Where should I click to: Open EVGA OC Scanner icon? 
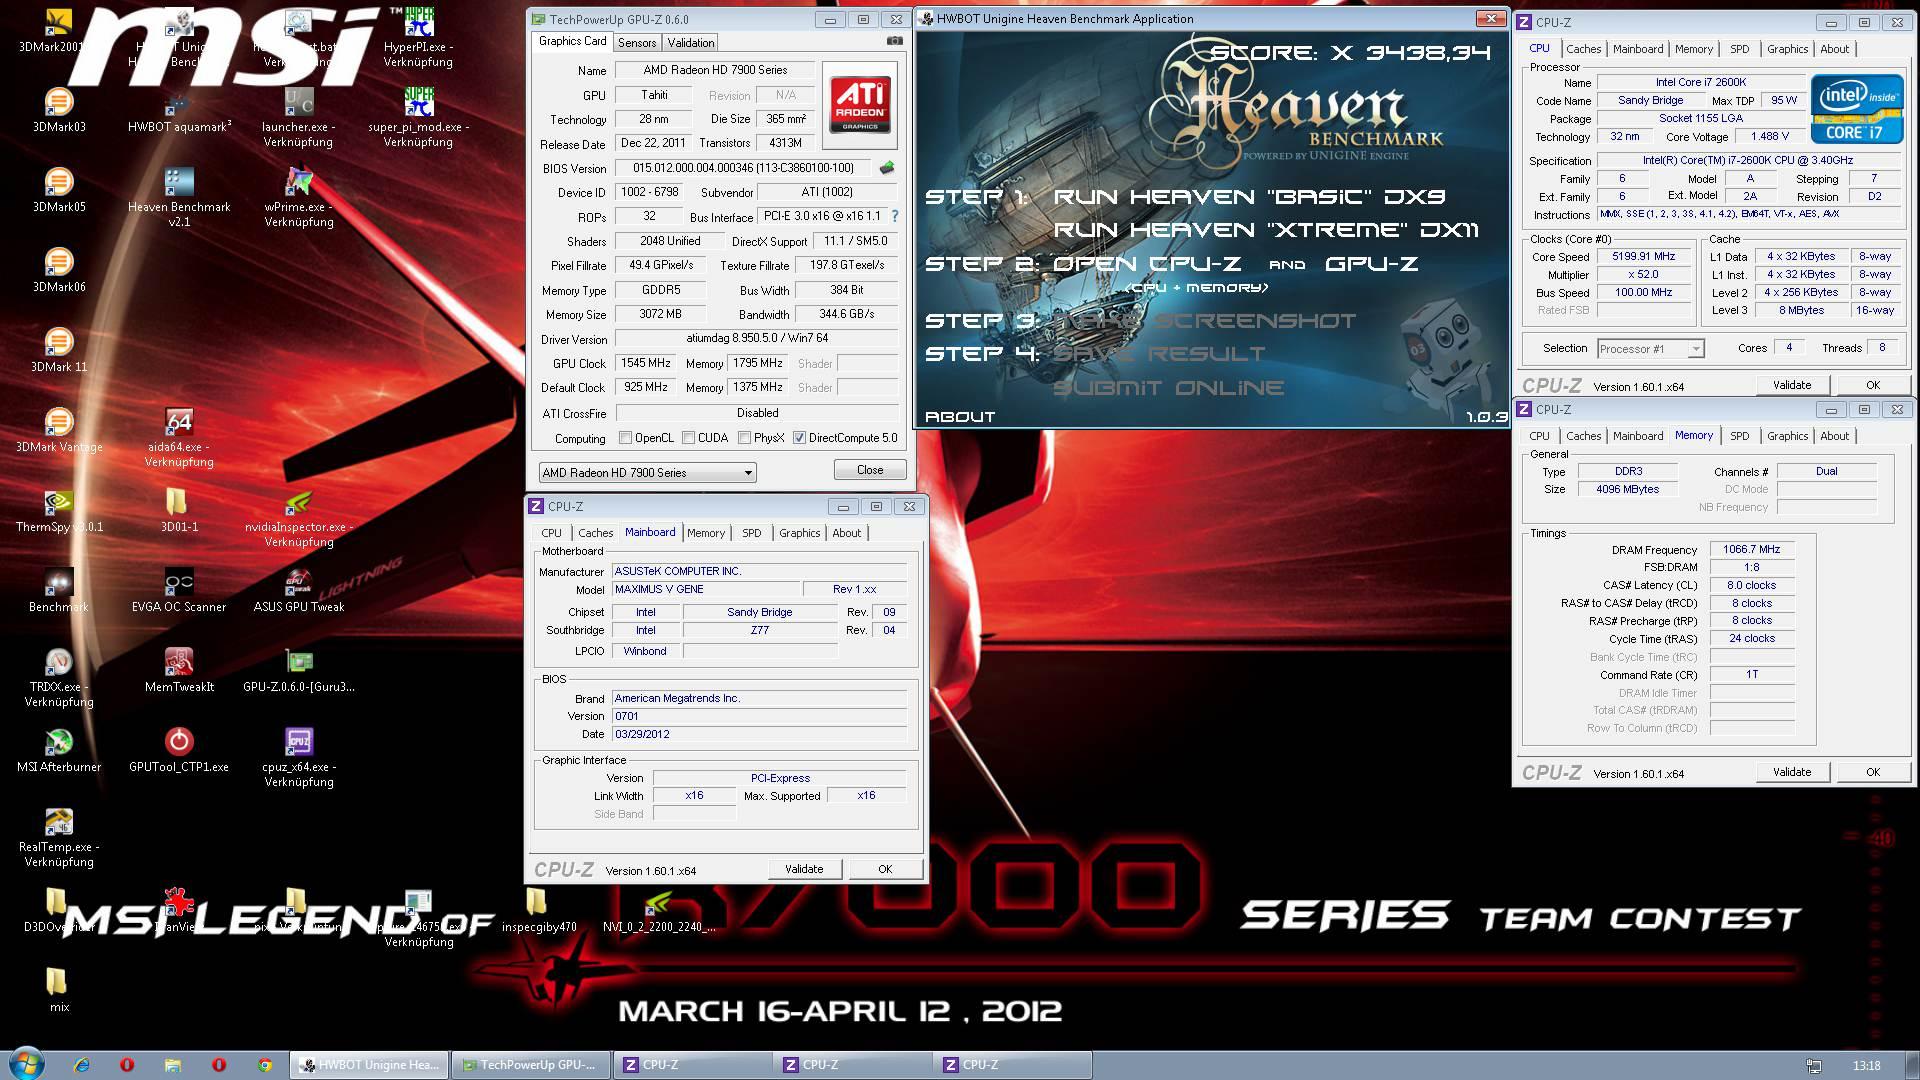click(x=179, y=589)
